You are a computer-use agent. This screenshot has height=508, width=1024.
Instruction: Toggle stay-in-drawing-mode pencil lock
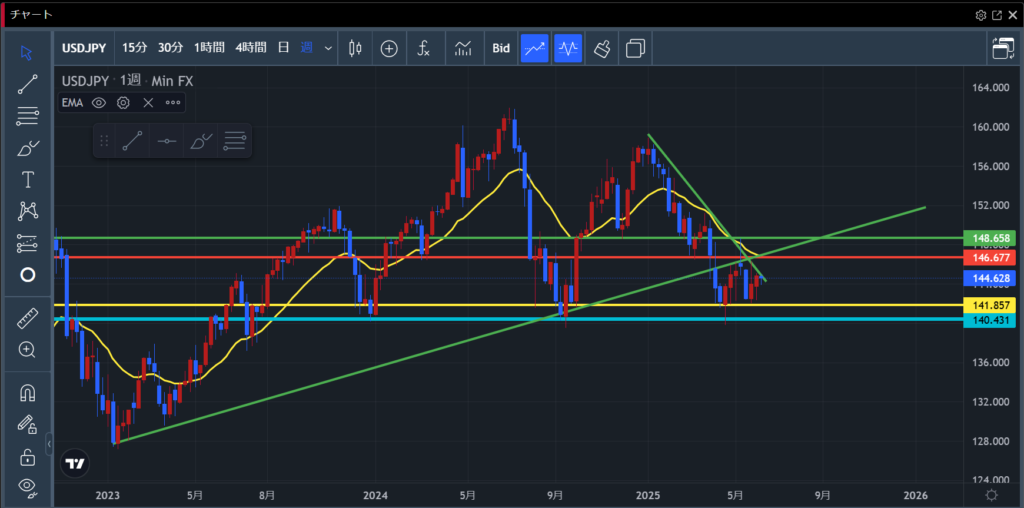click(27, 425)
